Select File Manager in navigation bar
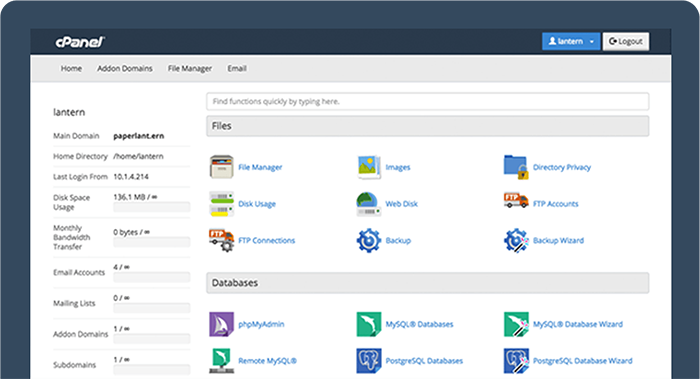This screenshot has height=379, width=700. click(x=190, y=68)
